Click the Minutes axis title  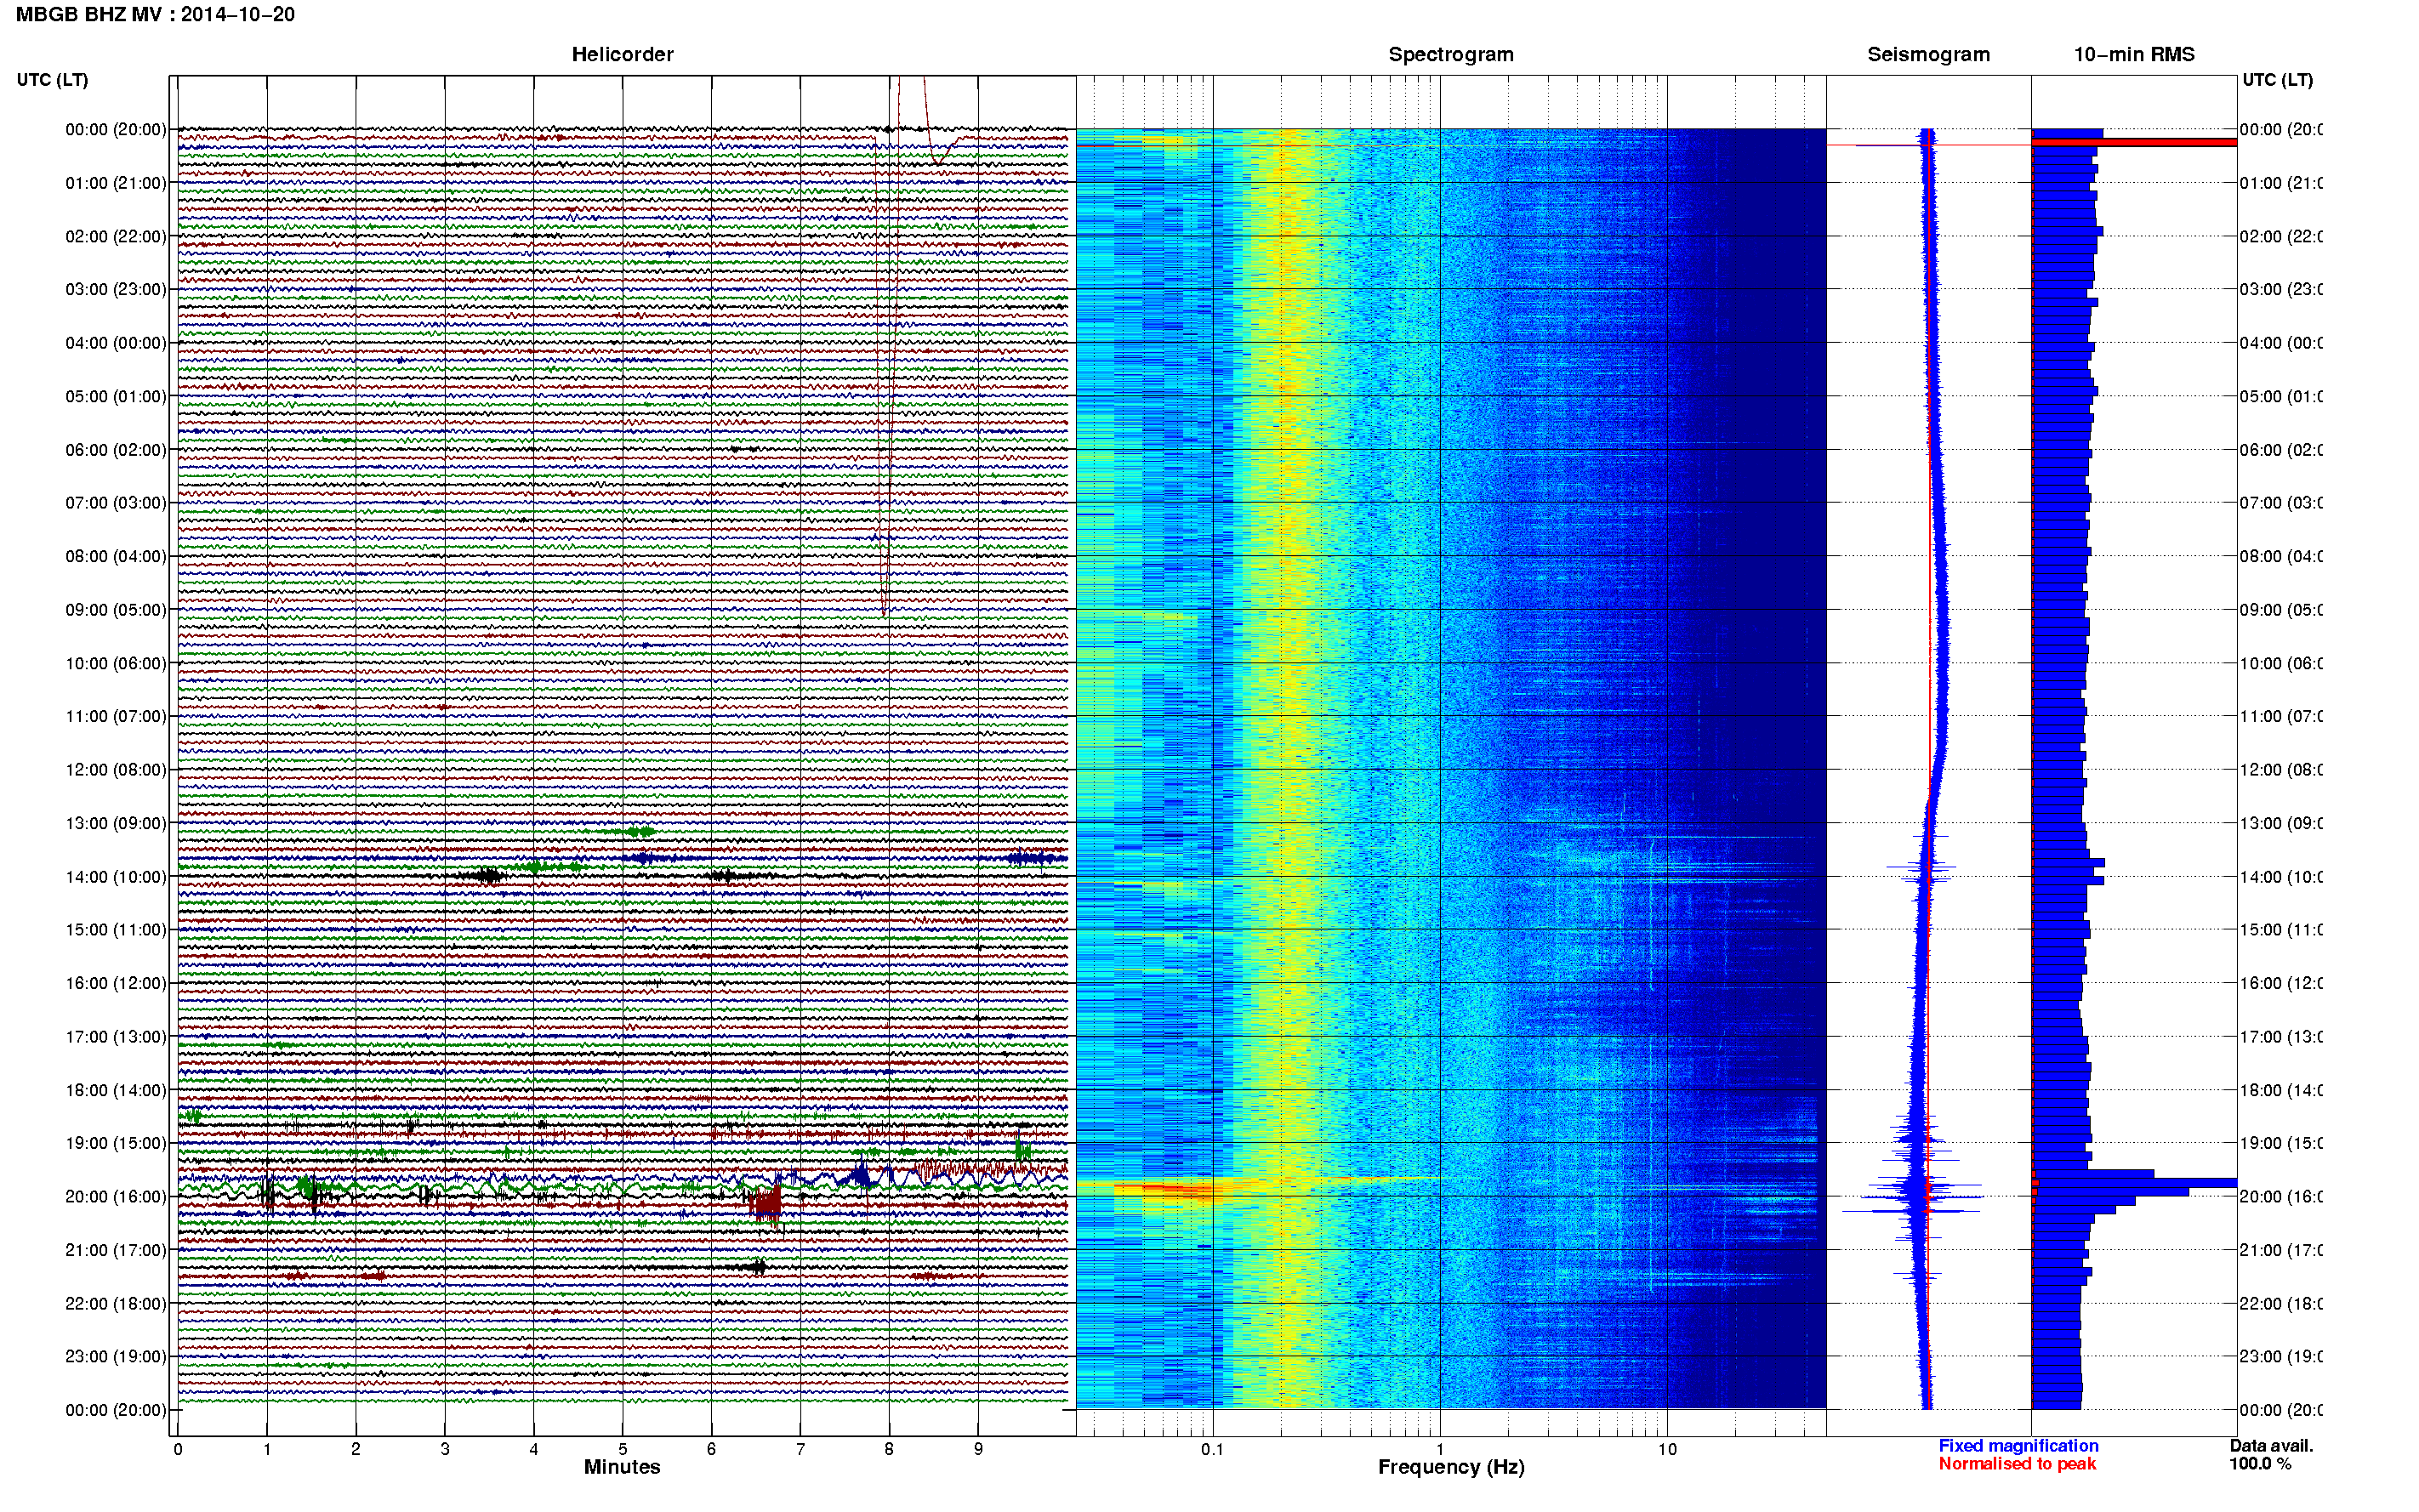[622, 1467]
